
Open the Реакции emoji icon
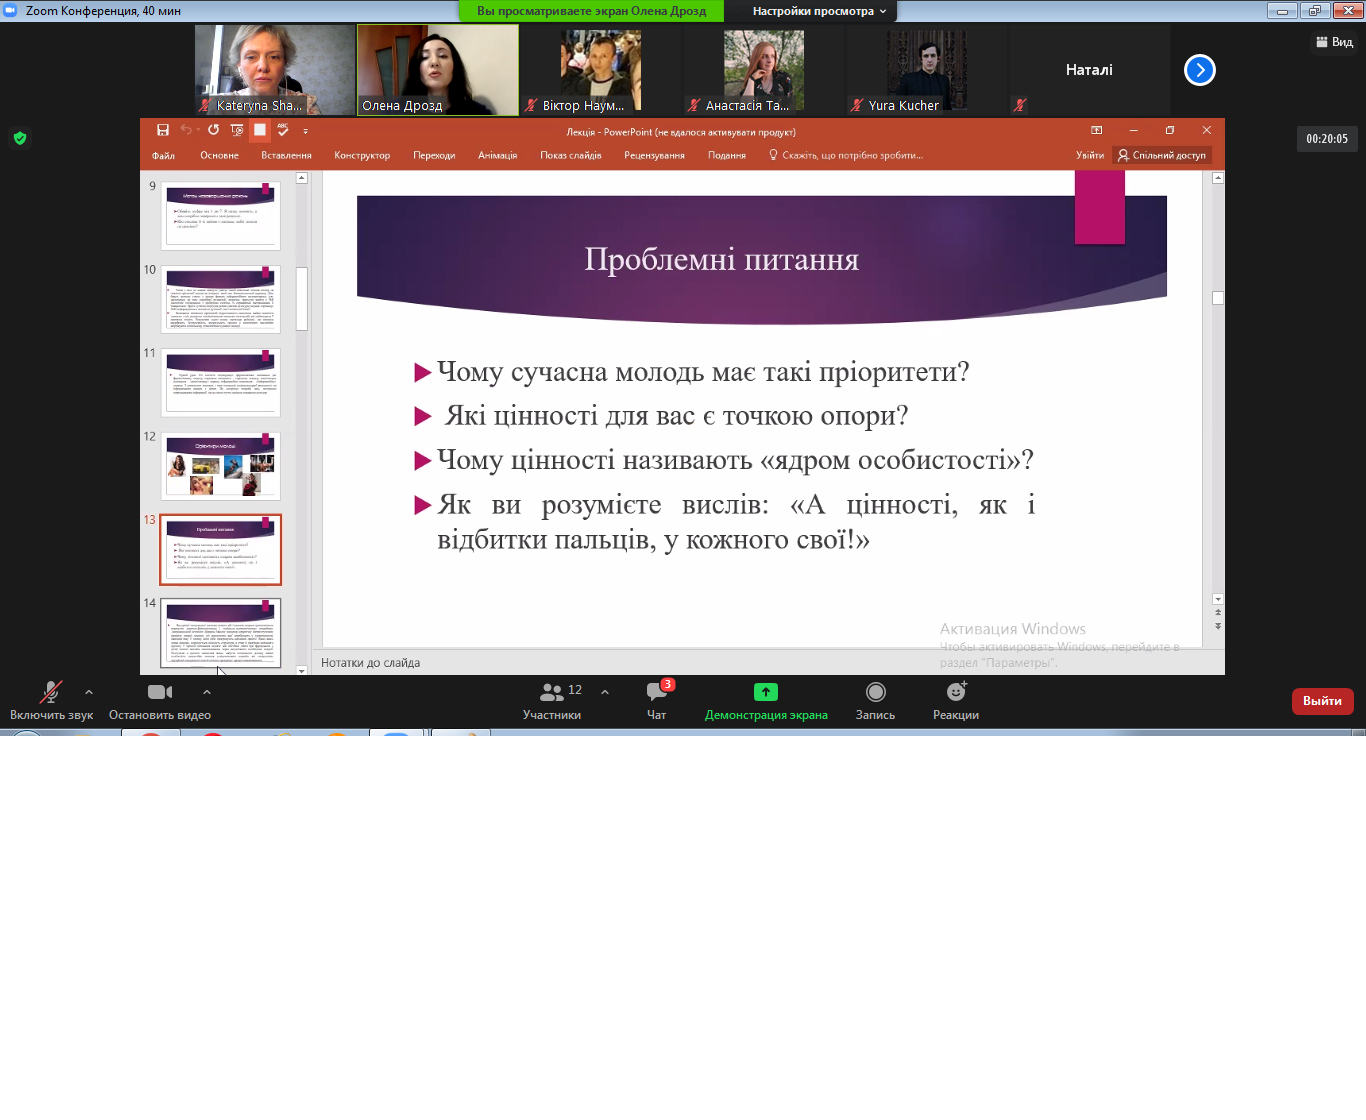coord(956,692)
